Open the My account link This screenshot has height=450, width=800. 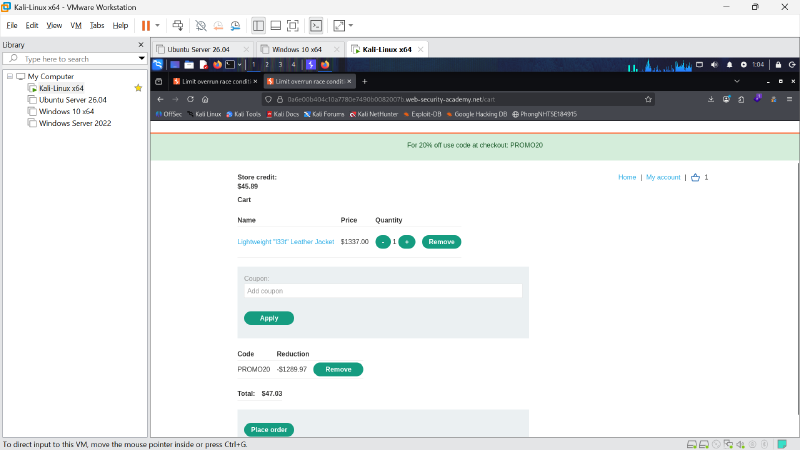(x=663, y=178)
